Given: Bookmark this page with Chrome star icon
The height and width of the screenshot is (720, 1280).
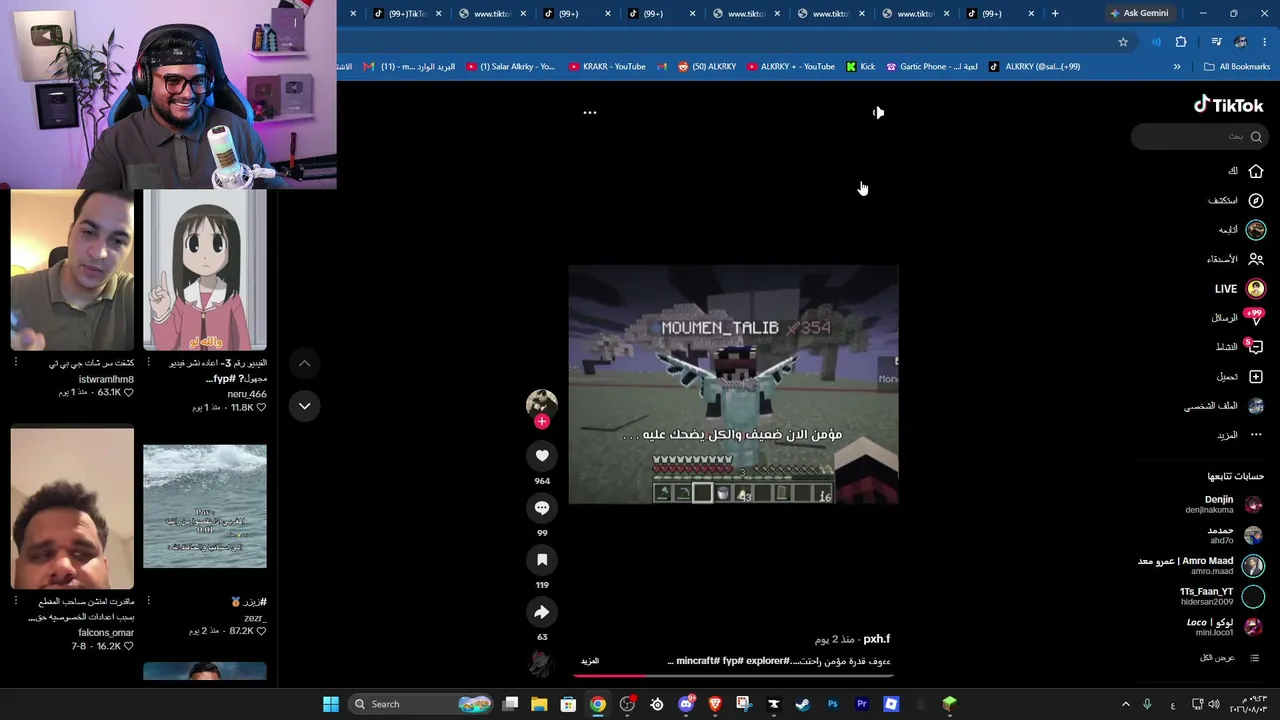Looking at the screenshot, I should (1123, 42).
